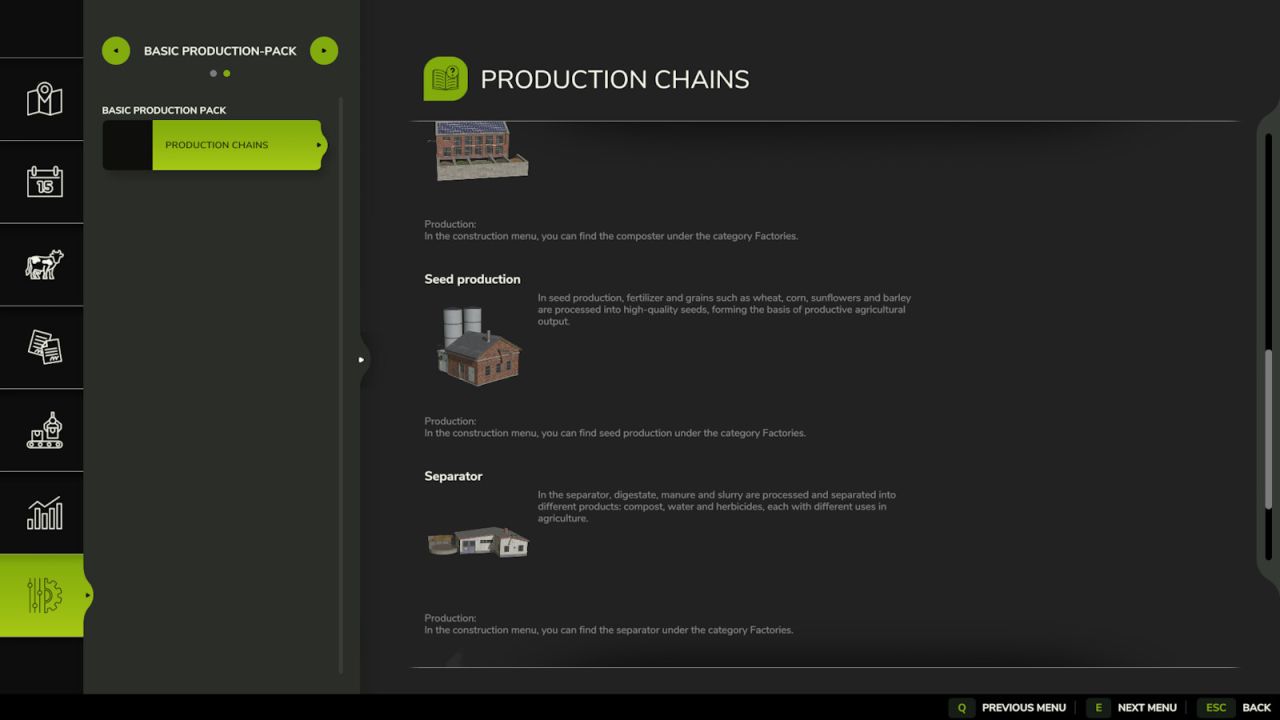Click the green book icon beside Production Chains title

coord(445,78)
